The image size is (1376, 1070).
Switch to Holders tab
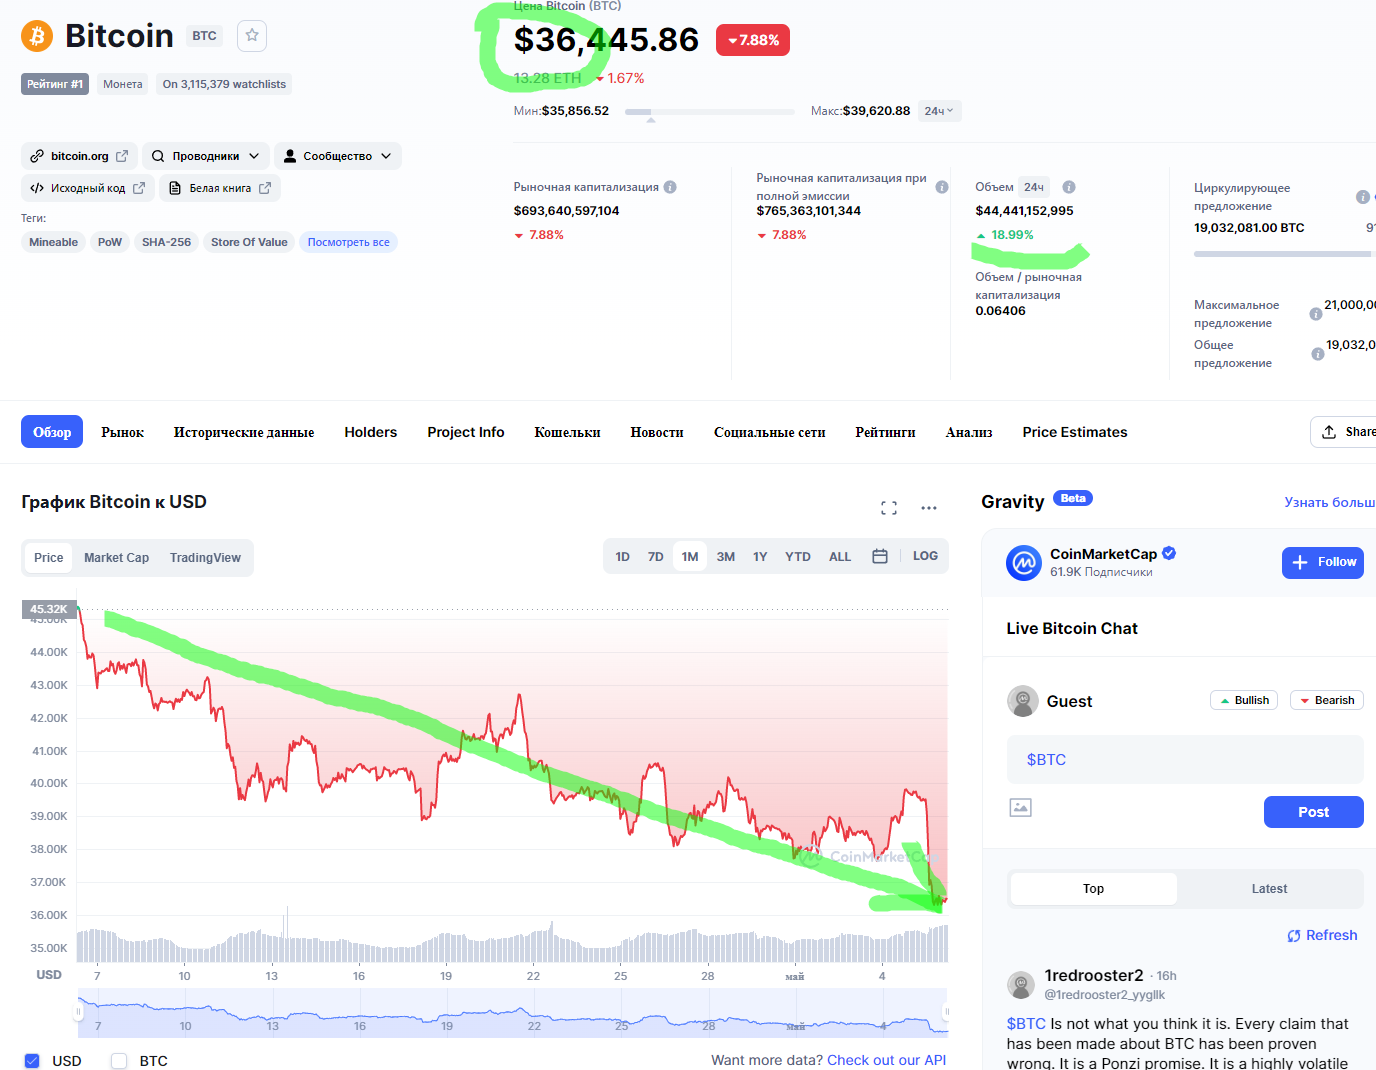click(x=371, y=432)
